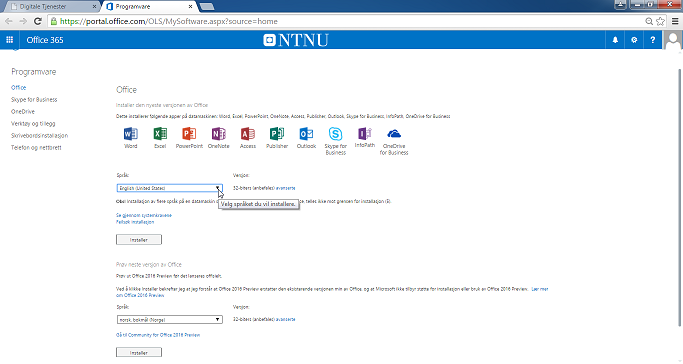Click the Outlook app icon

click(x=306, y=134)
